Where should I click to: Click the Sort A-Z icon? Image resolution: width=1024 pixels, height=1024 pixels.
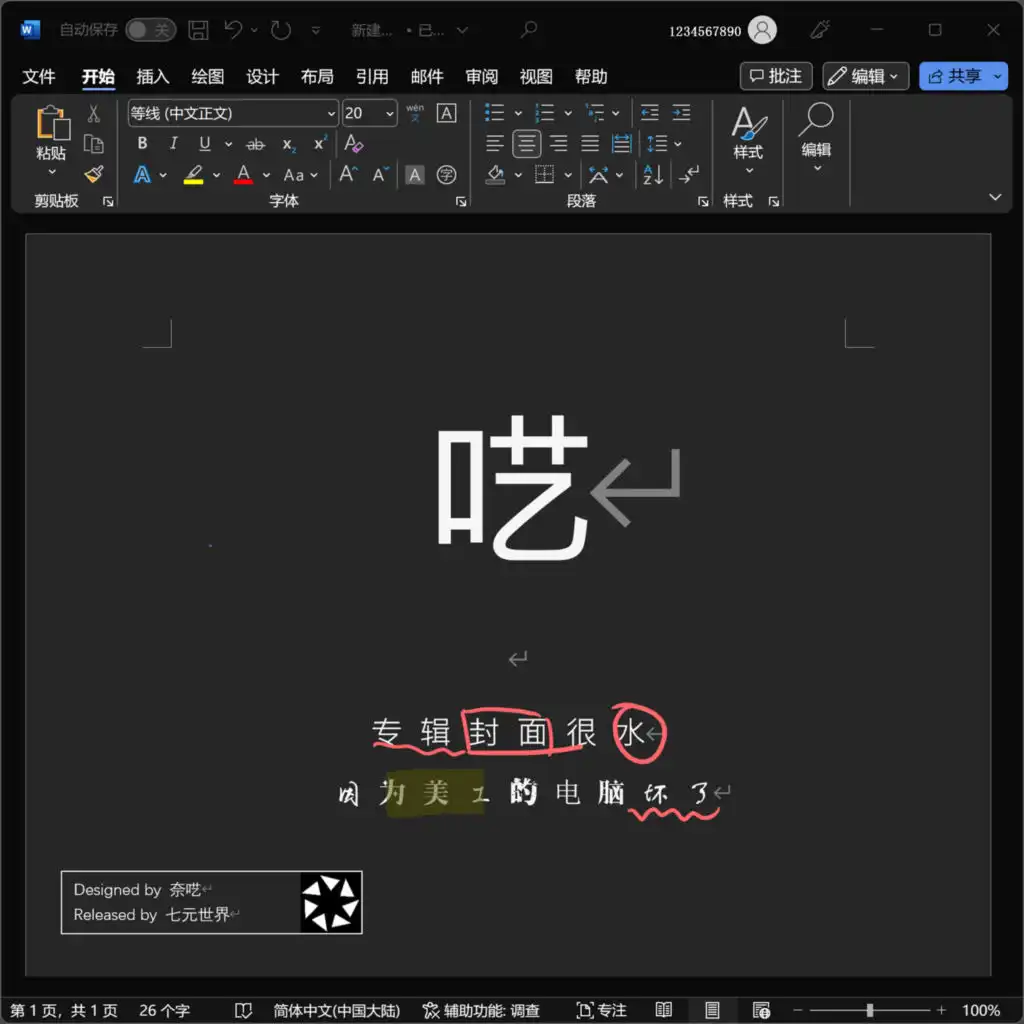click(653, 174)
